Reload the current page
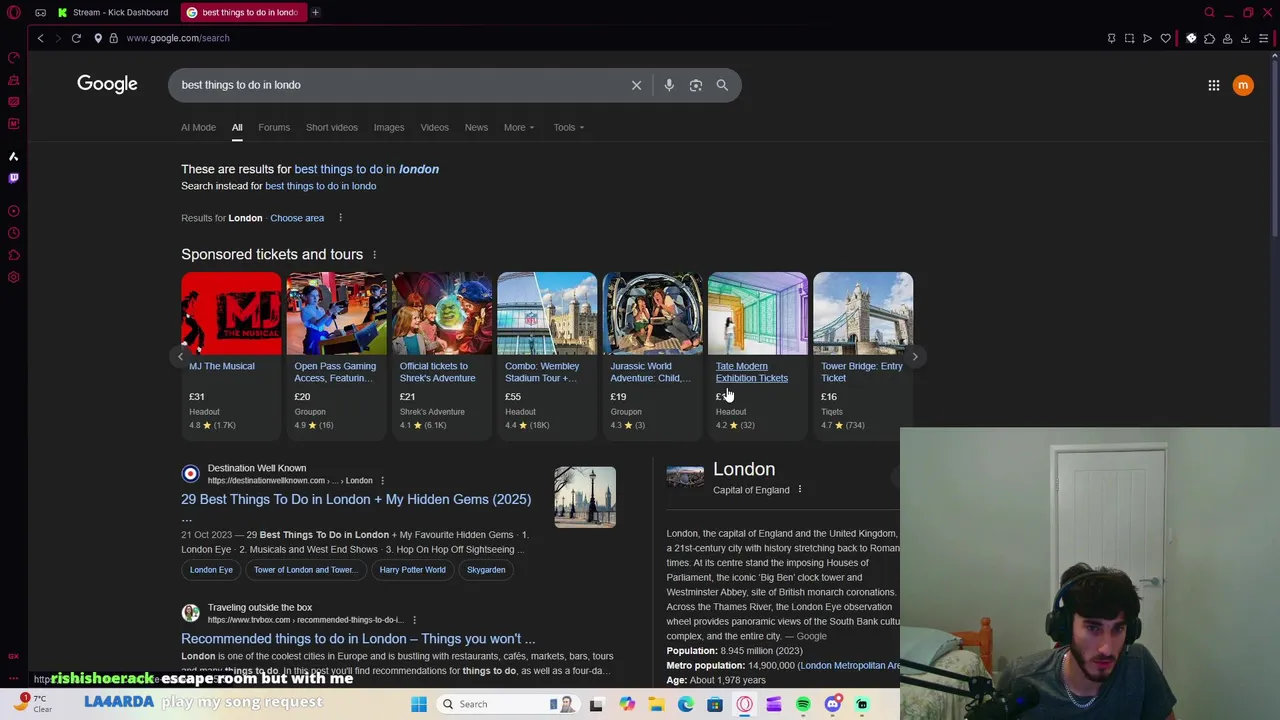 [76, 38]
